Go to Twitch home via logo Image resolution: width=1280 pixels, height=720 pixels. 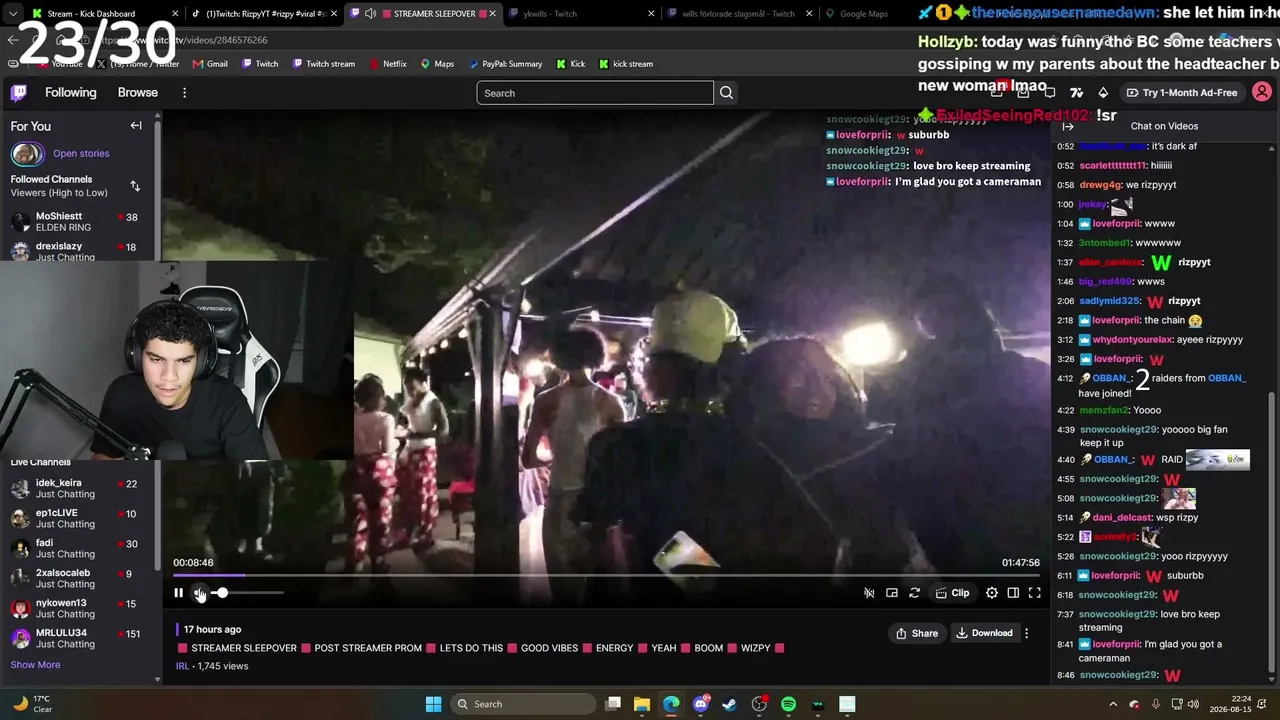[19, 93]
